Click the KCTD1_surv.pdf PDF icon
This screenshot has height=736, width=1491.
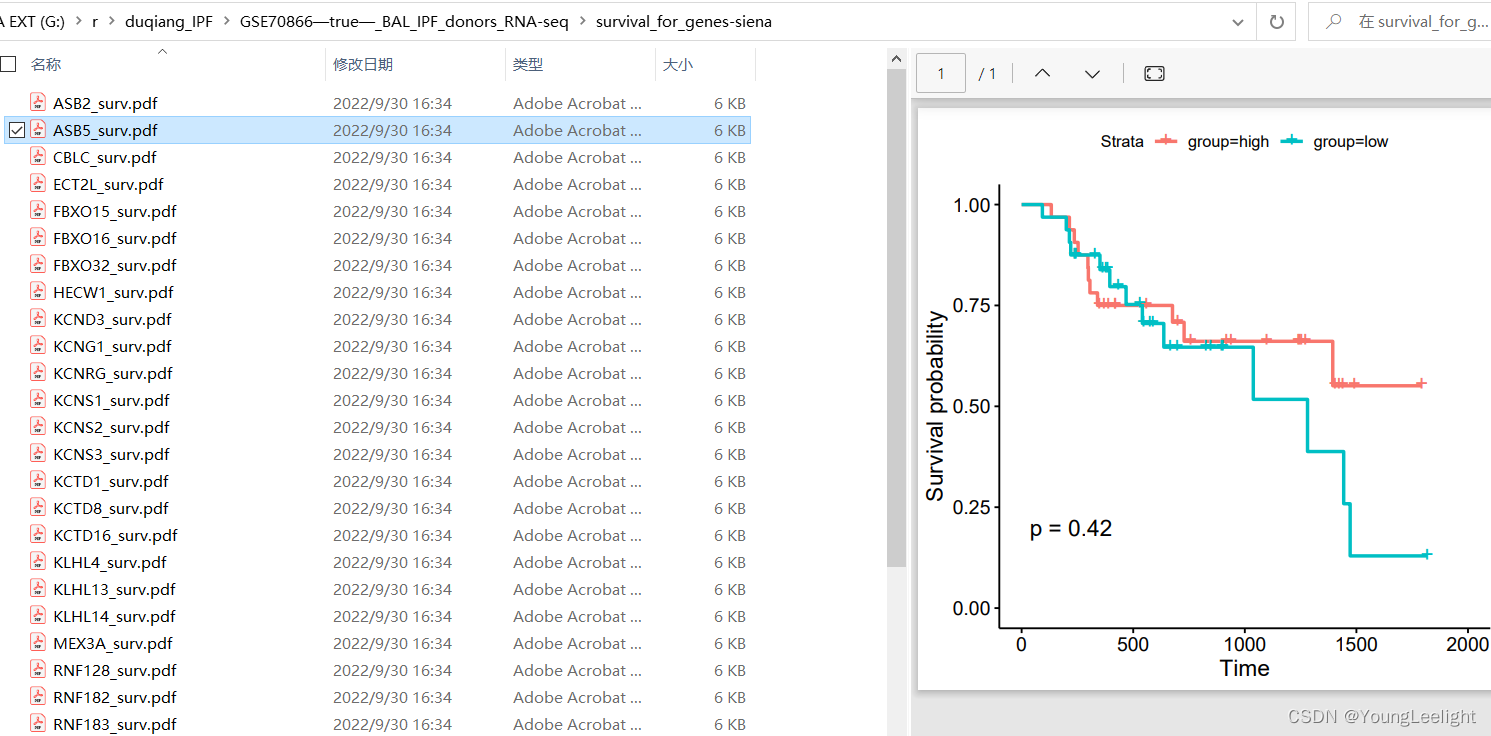(x=38, y=481)
